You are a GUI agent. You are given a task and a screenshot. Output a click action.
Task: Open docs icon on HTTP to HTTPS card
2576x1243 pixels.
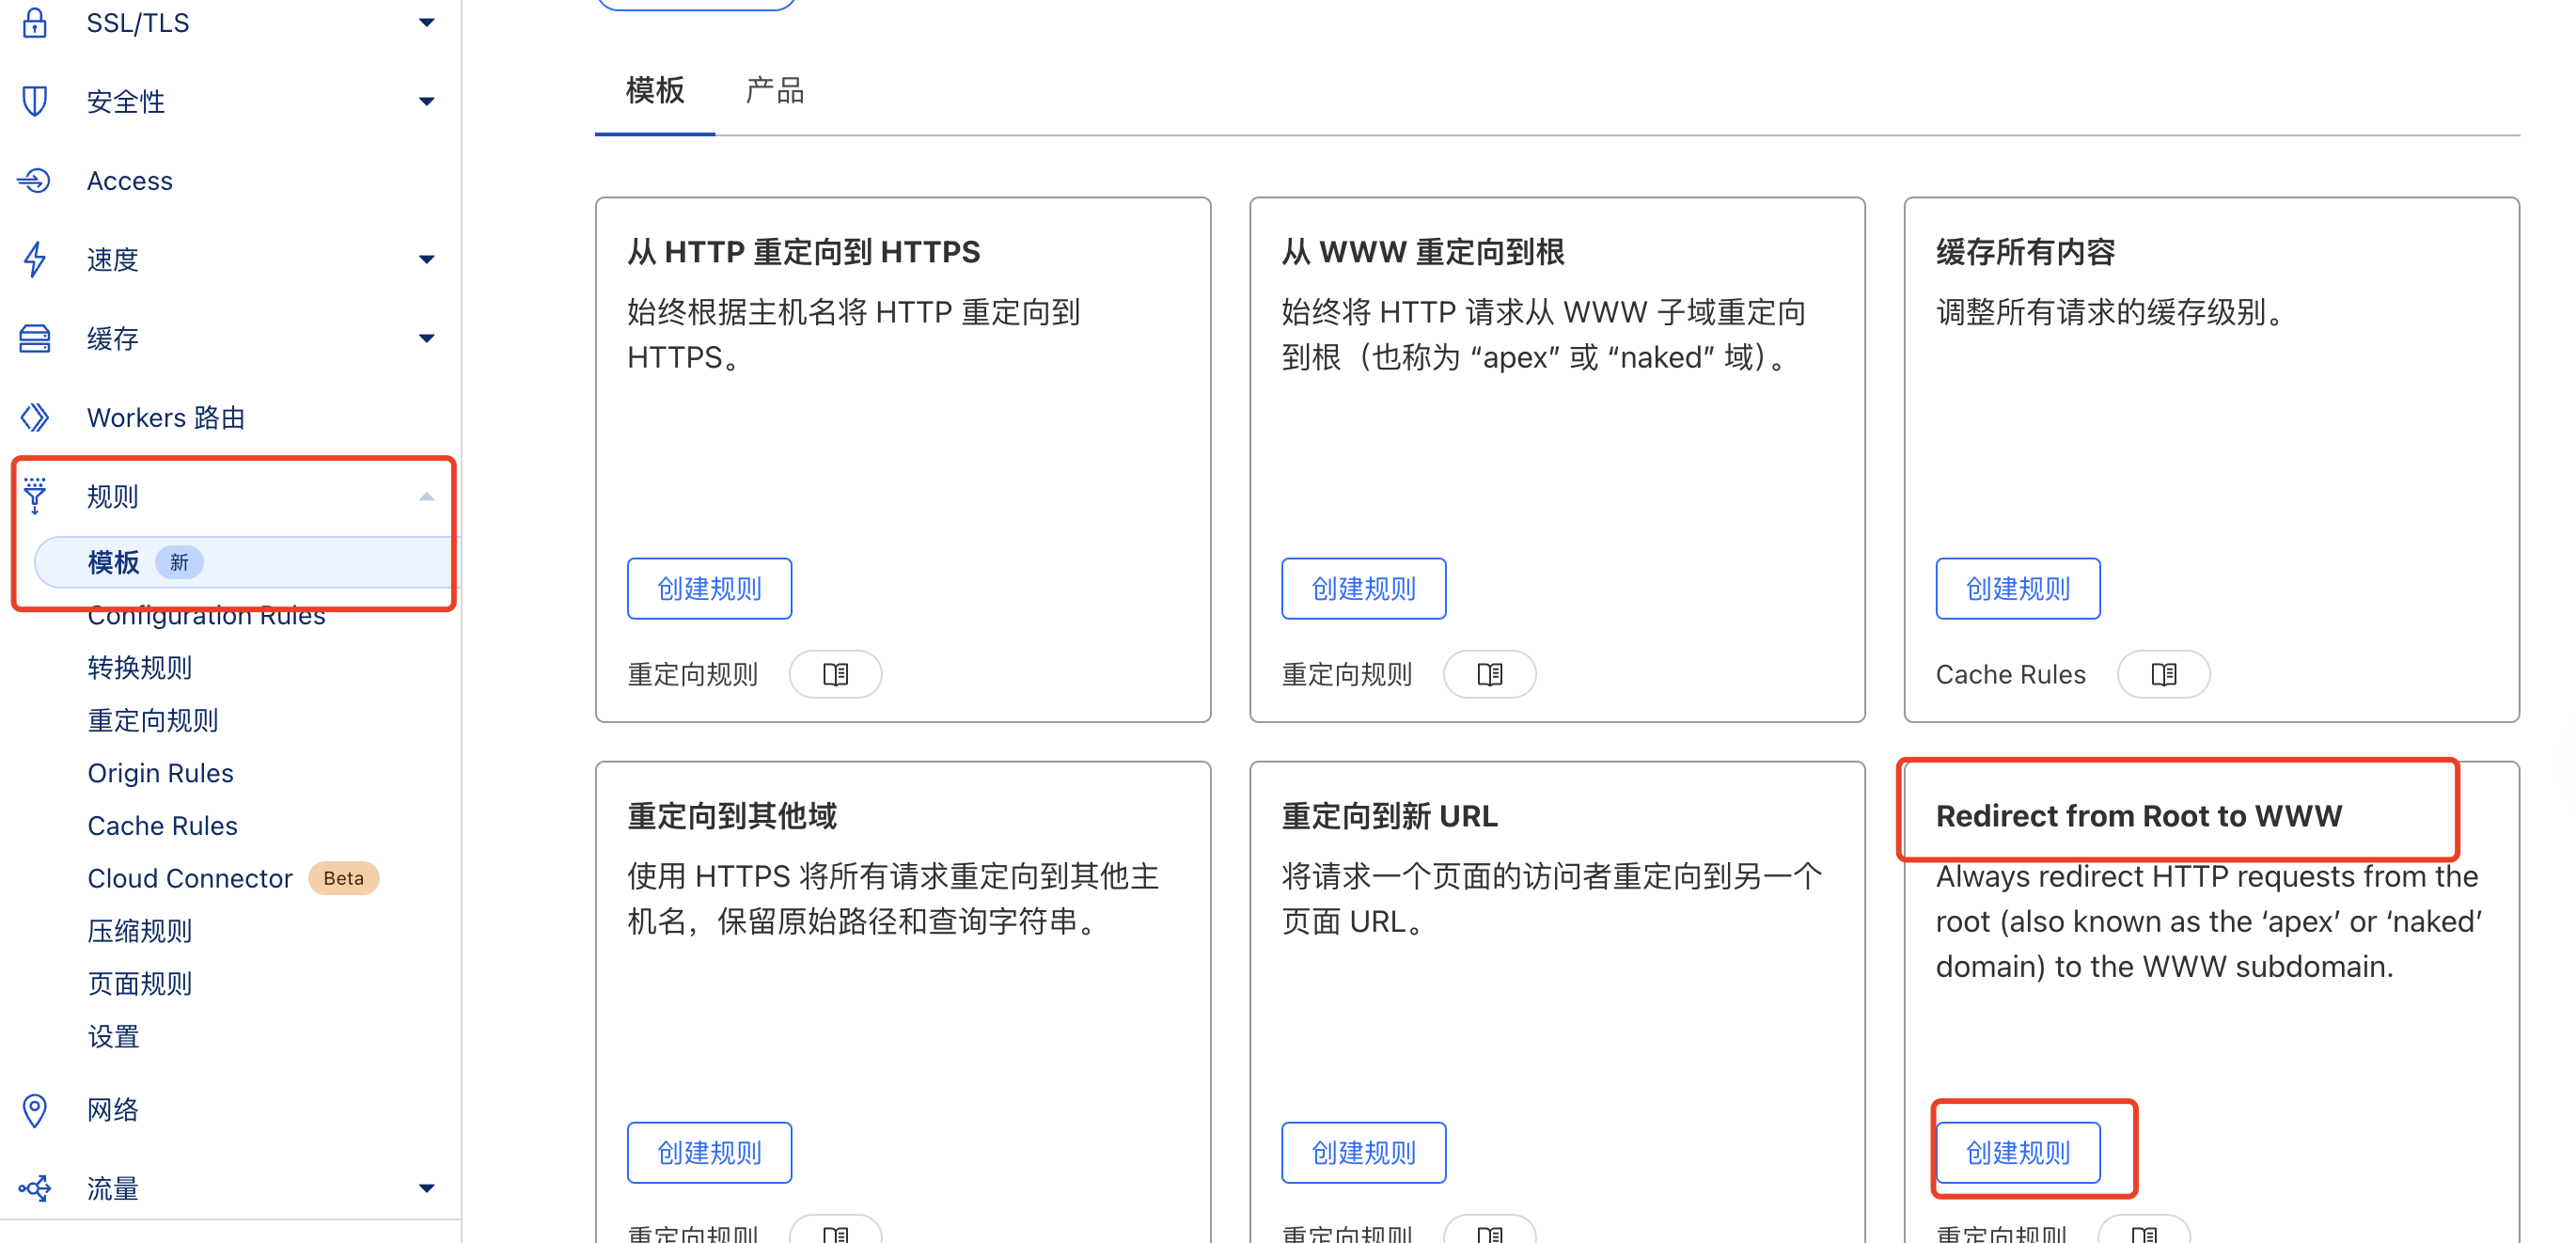(835, 674)
